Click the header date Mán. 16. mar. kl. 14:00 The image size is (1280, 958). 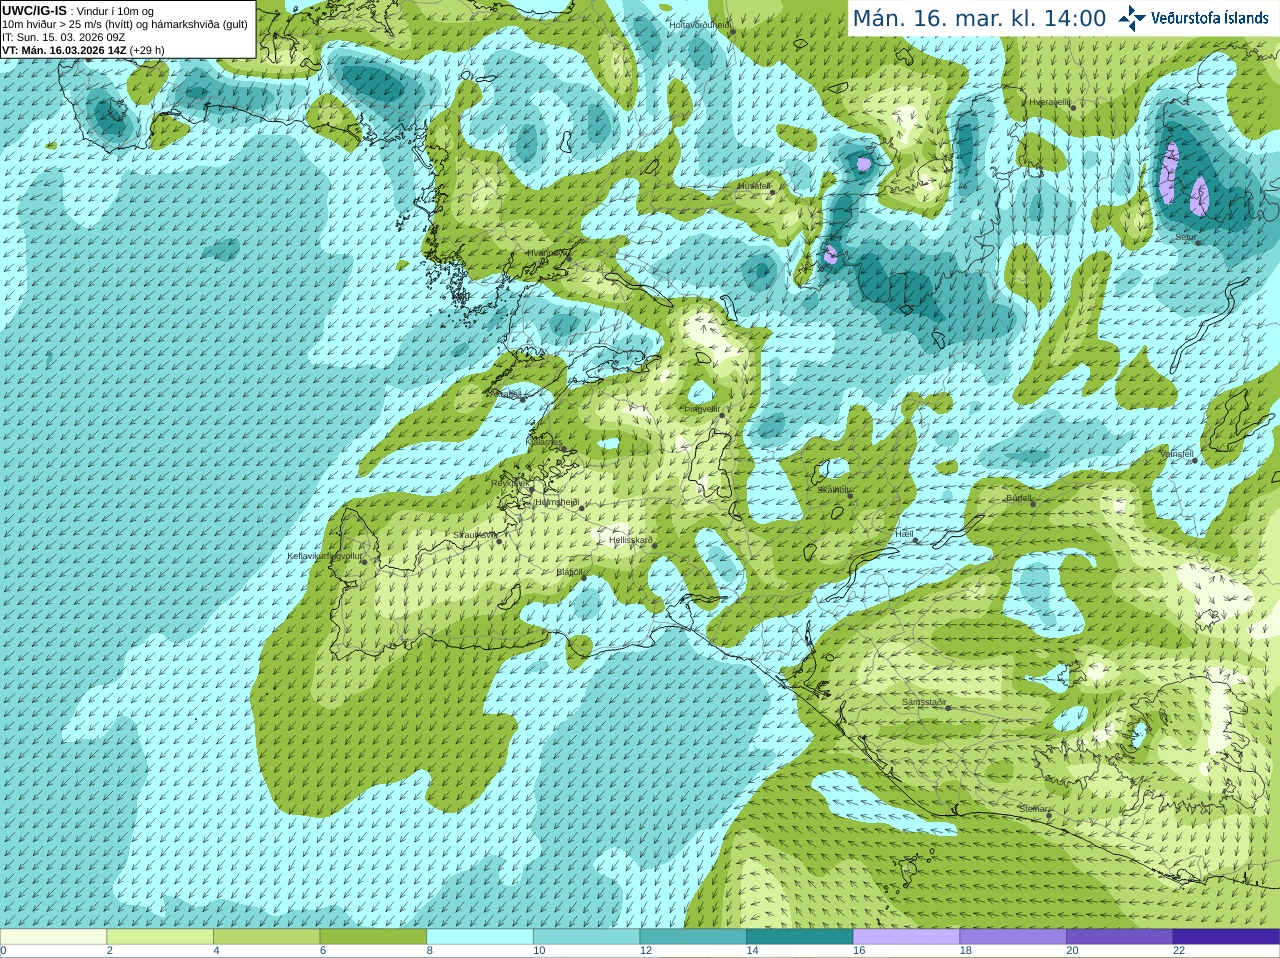click(979, 18)
